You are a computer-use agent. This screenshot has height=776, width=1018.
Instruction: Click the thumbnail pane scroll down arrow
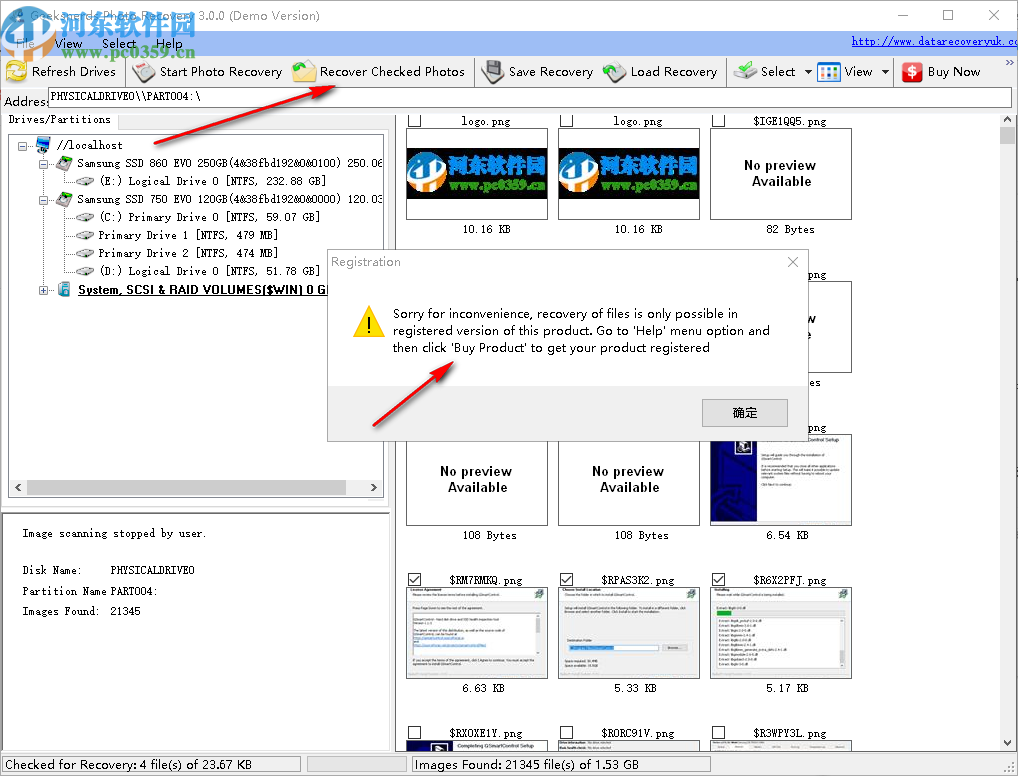point(1007,743)
